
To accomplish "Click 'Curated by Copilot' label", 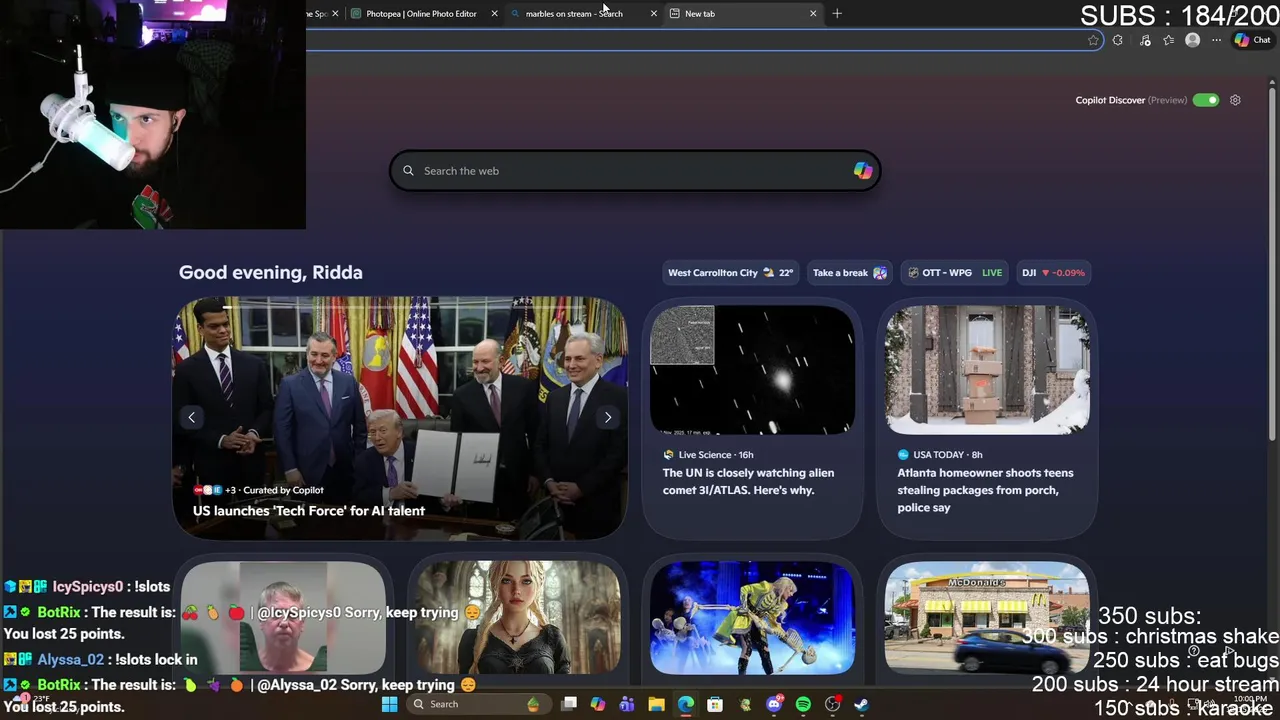I will (283, 490).
